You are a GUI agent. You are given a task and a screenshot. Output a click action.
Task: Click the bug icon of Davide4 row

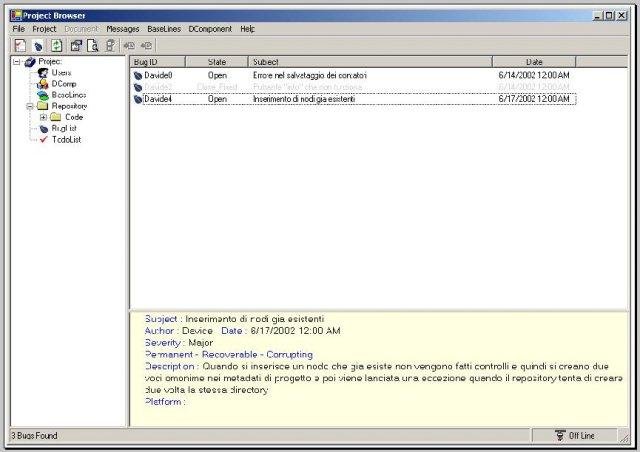[x=138, y=99]
